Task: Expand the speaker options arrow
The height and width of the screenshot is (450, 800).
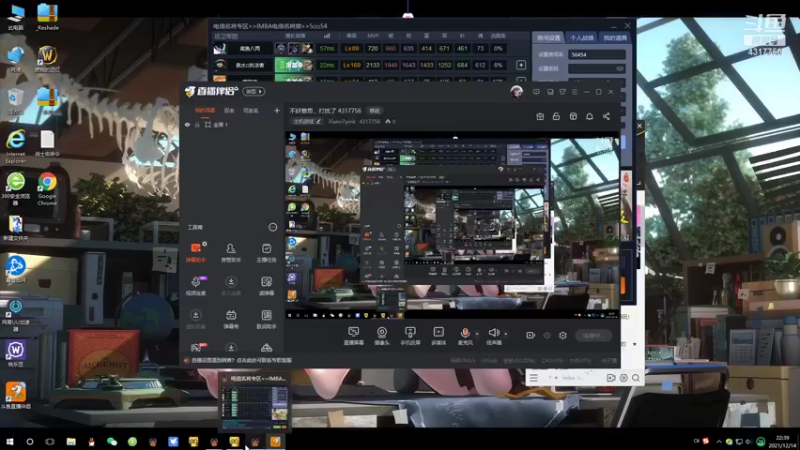Action: point(506,334)
